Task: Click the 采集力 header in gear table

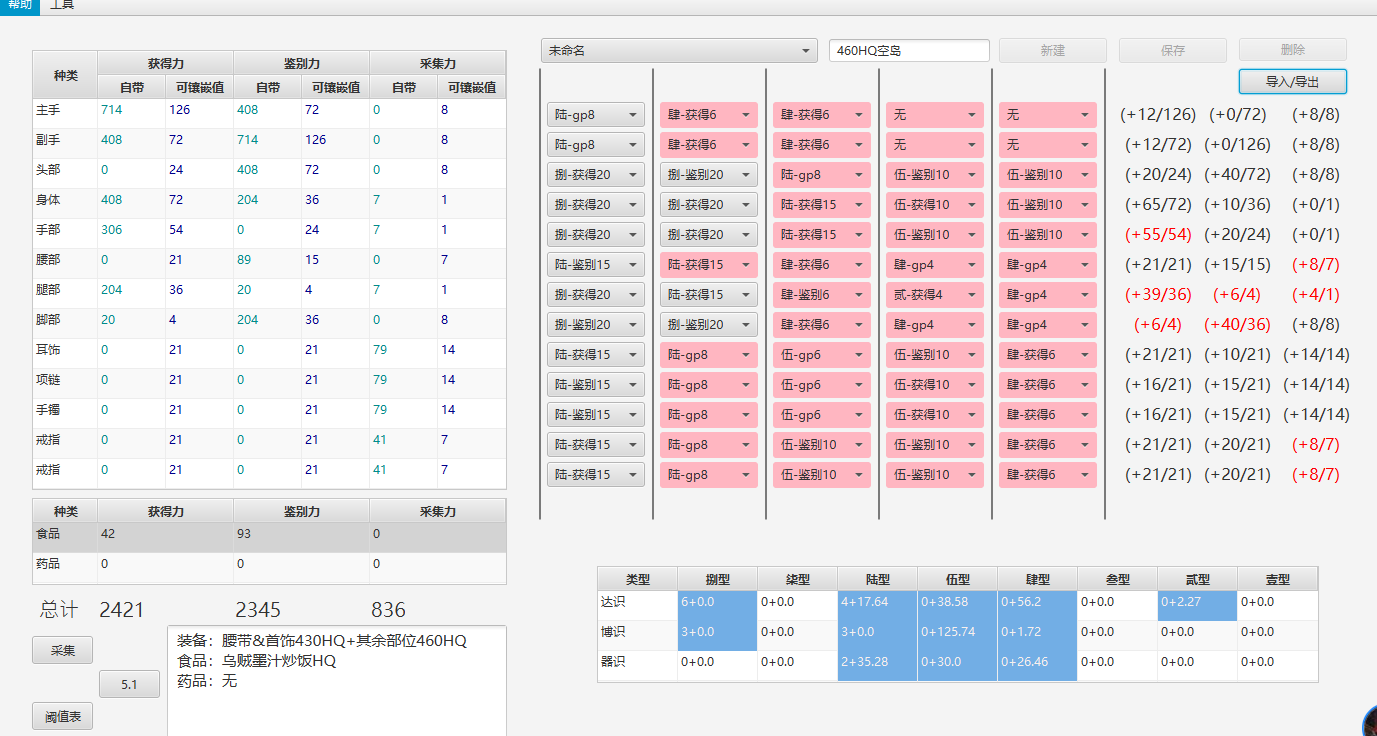Action: 437,63
